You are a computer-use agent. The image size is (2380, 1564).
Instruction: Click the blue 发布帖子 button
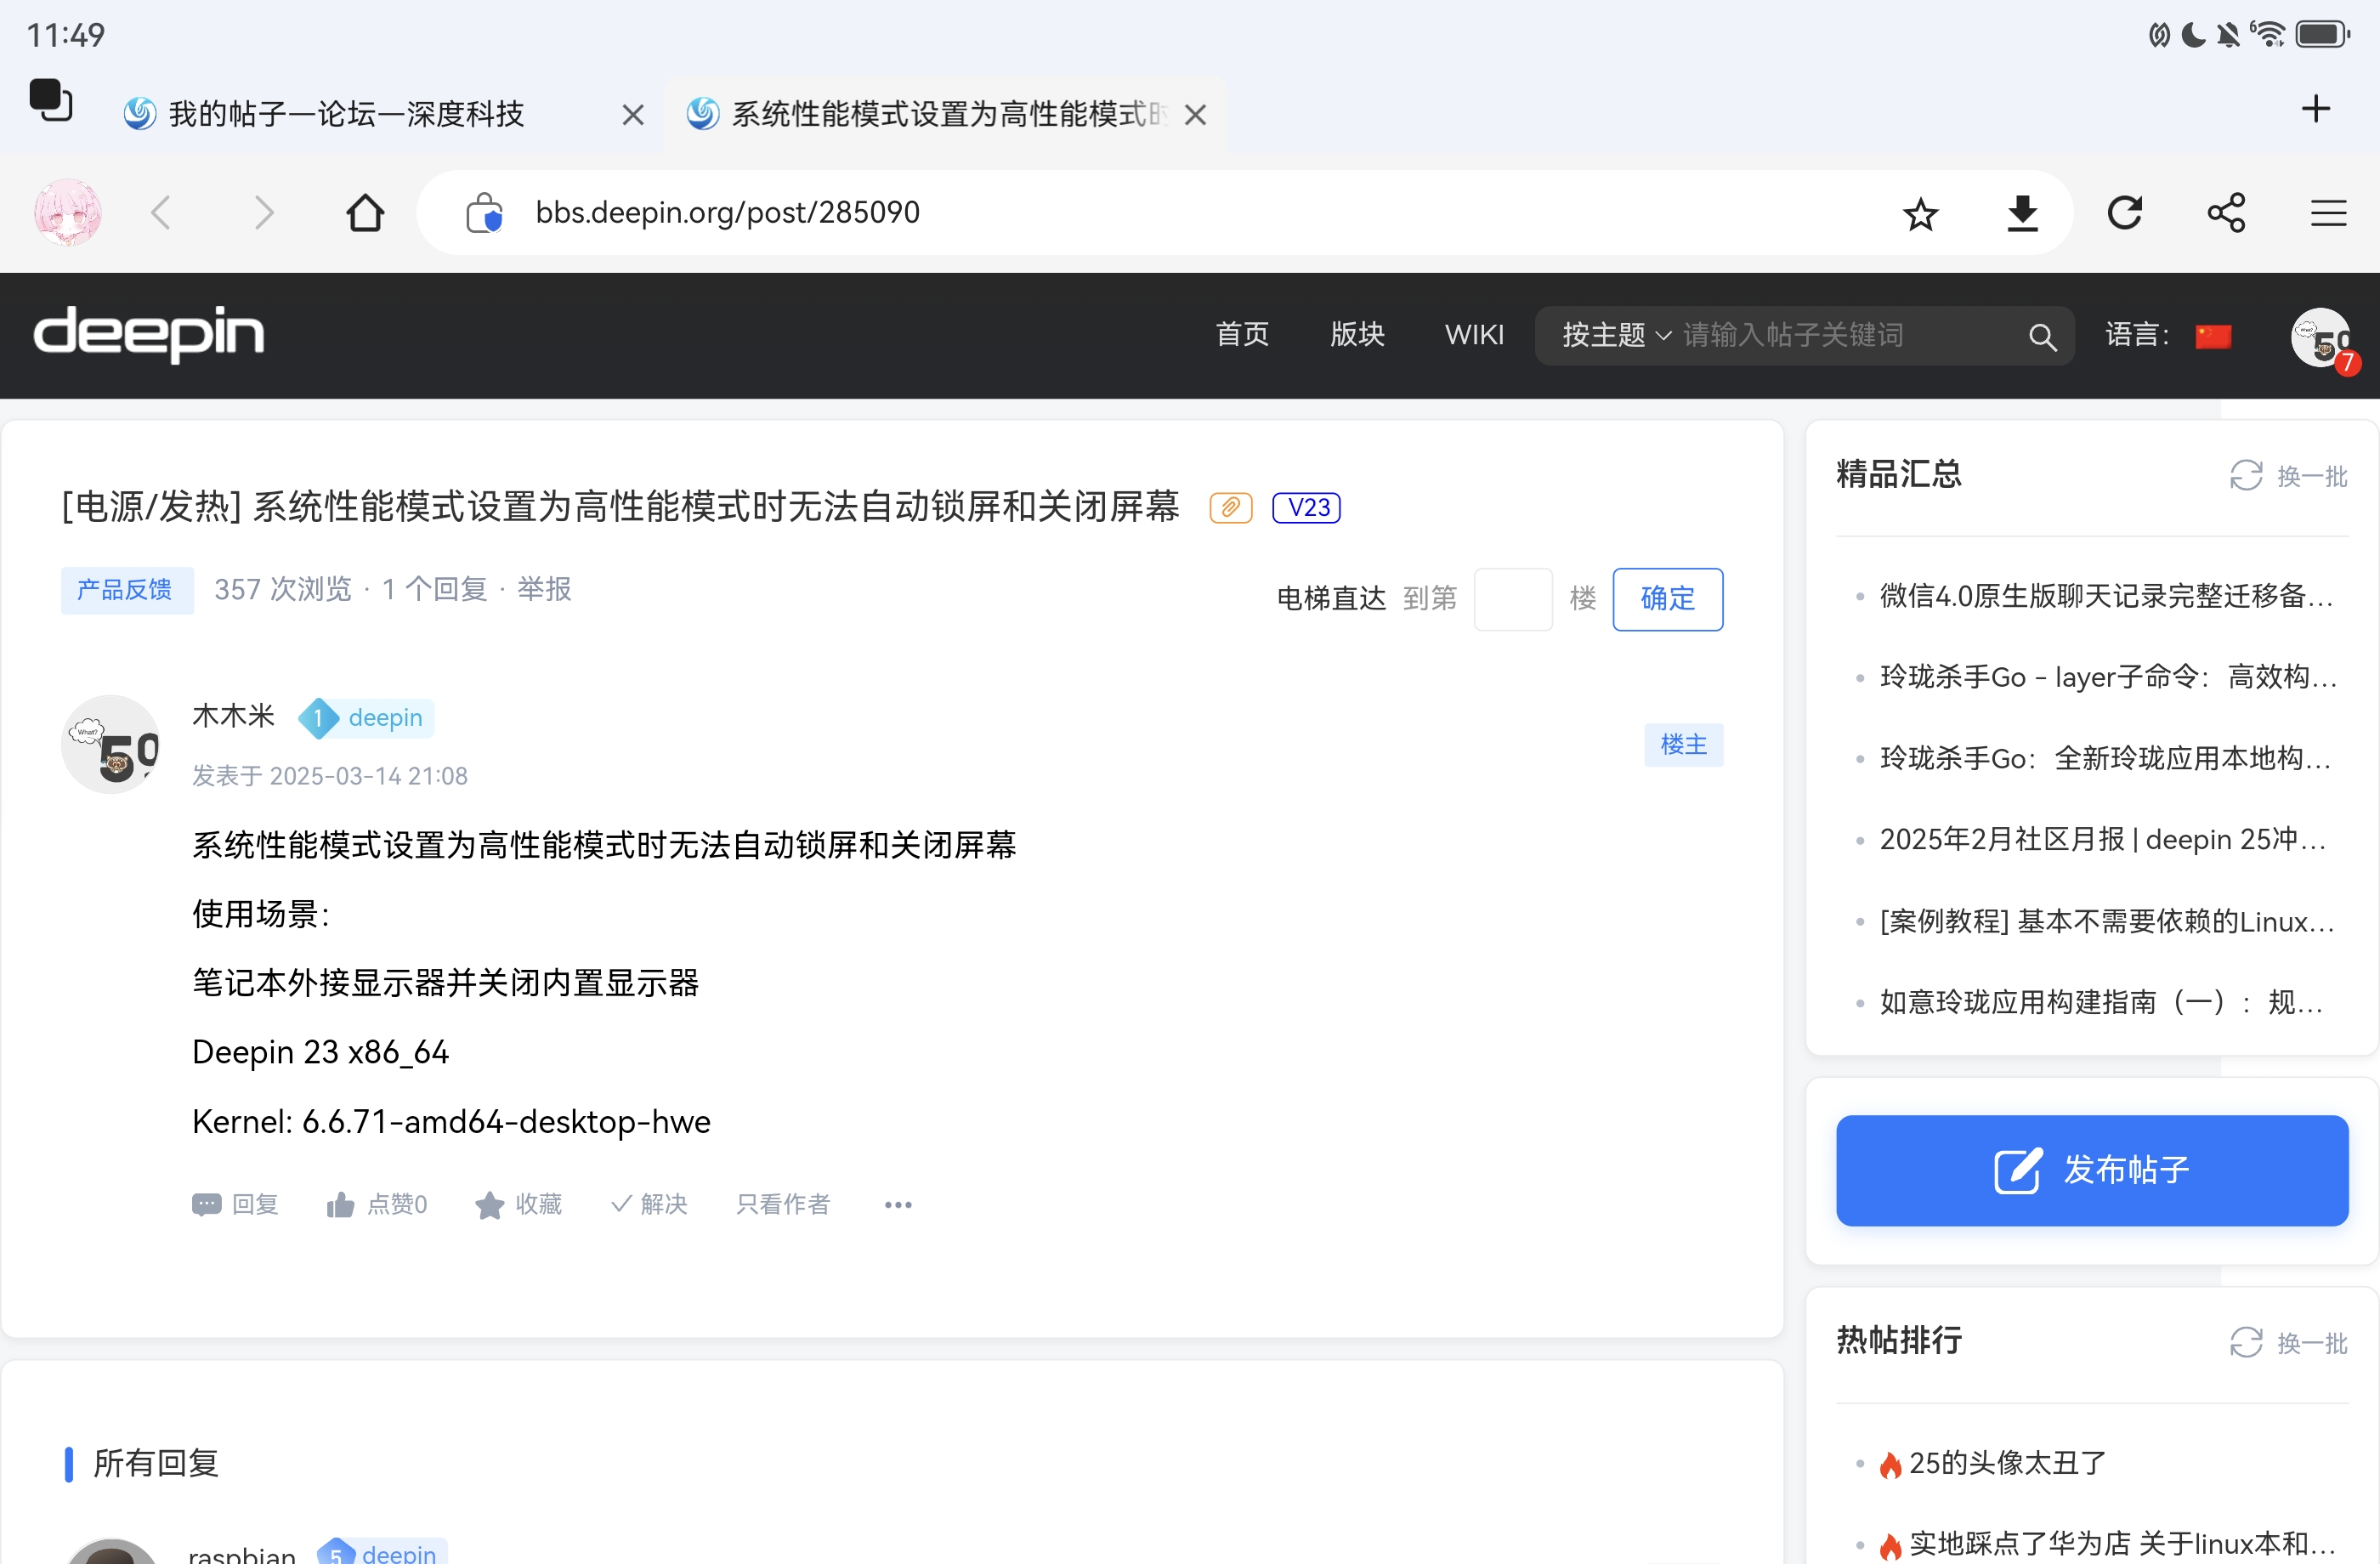[x=2092, y=1170]
